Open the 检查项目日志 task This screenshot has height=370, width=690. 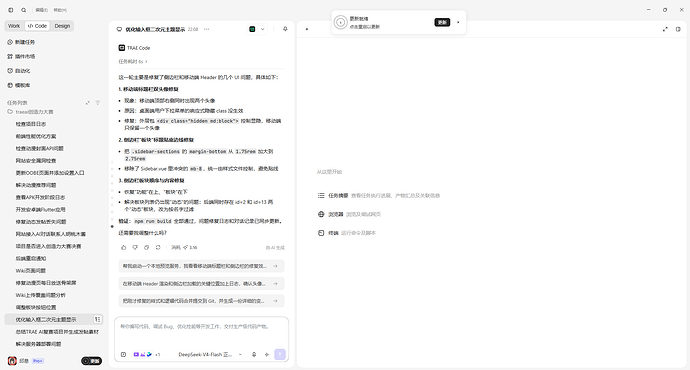pyautogui.click(x=31, y=124)
